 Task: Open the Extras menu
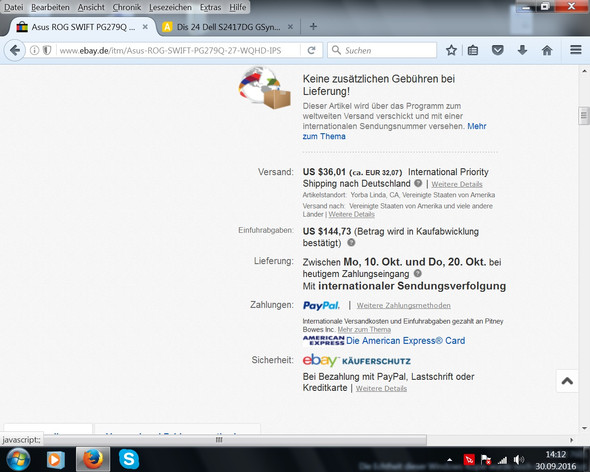[210, 7]
